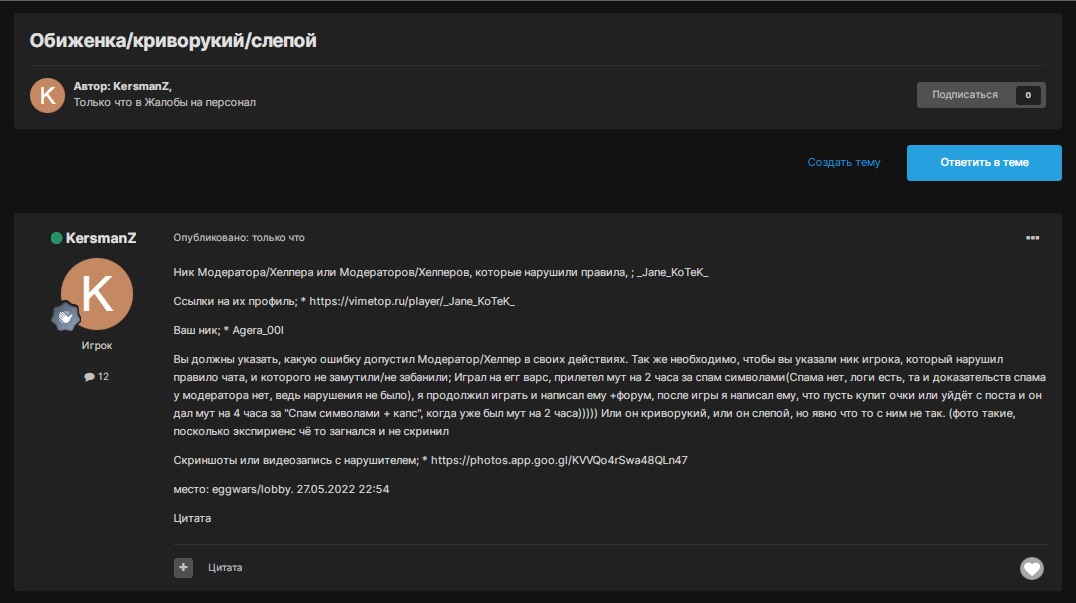Open the post options three-dot menu
This screenshot has height=603, width=1076.
pyautogui.click(x=1032, y=238)
